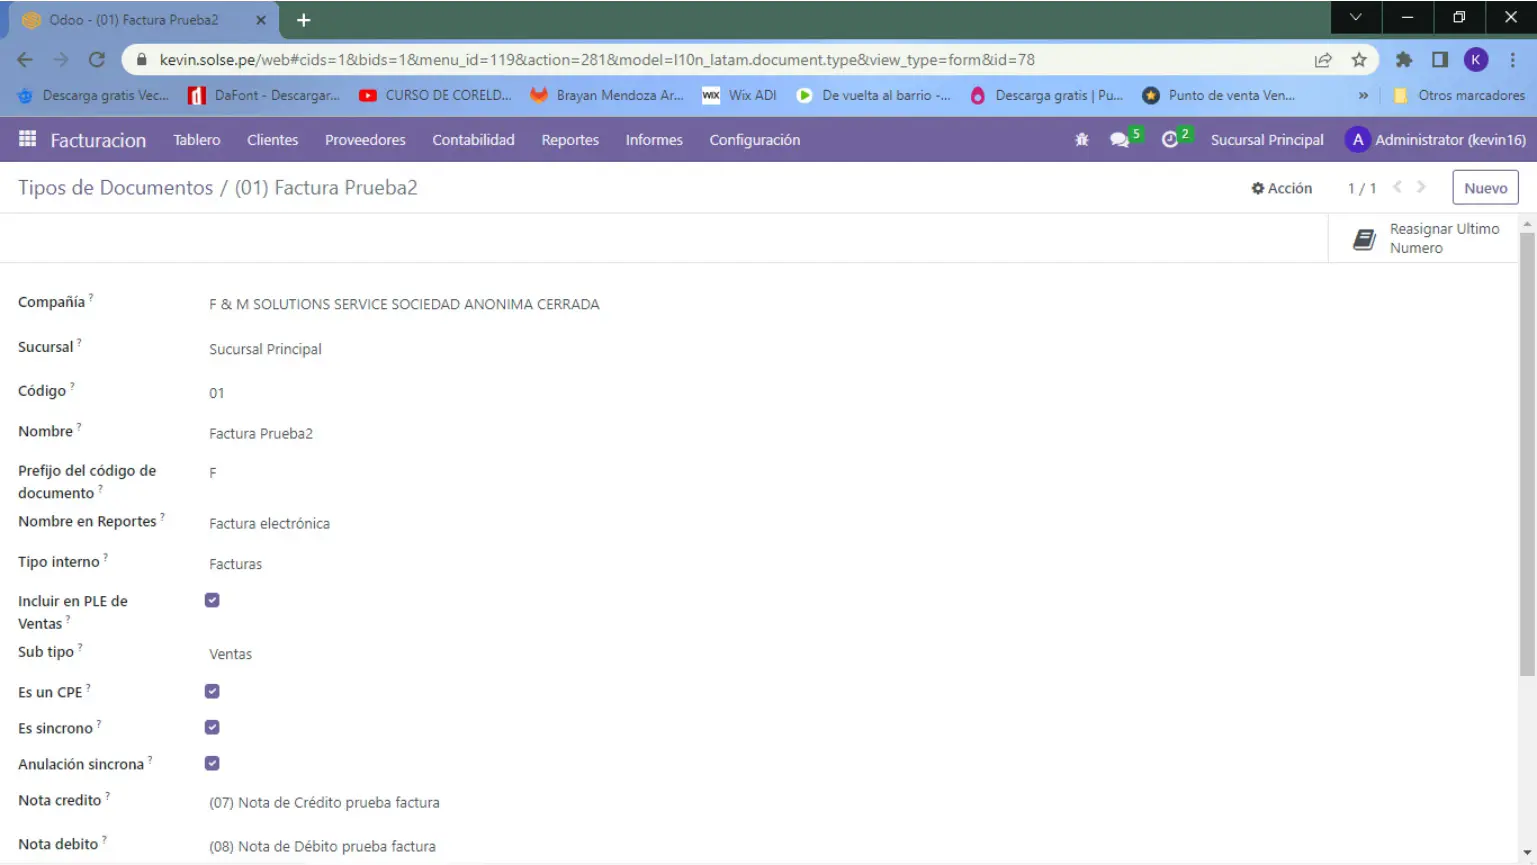Open the conversations messages icon
This screenshot has width=1537, height=865.
coord(1120,140)
